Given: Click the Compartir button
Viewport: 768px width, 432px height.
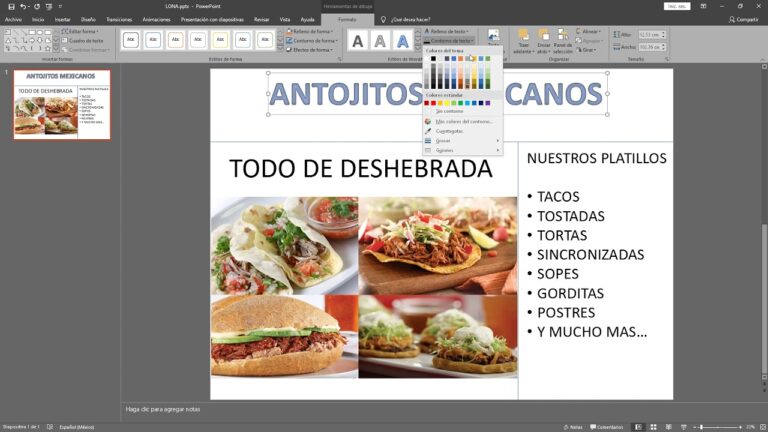Looking at the screenshot, I should click(x=744, y=20).
